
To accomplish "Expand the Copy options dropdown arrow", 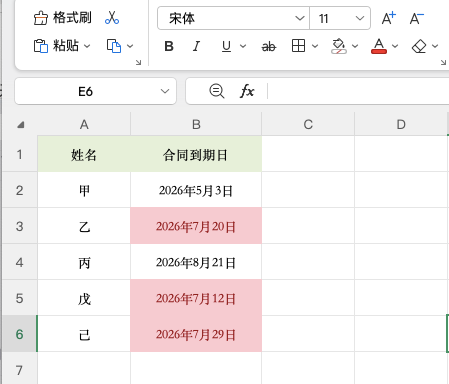I will click(130, 46).
